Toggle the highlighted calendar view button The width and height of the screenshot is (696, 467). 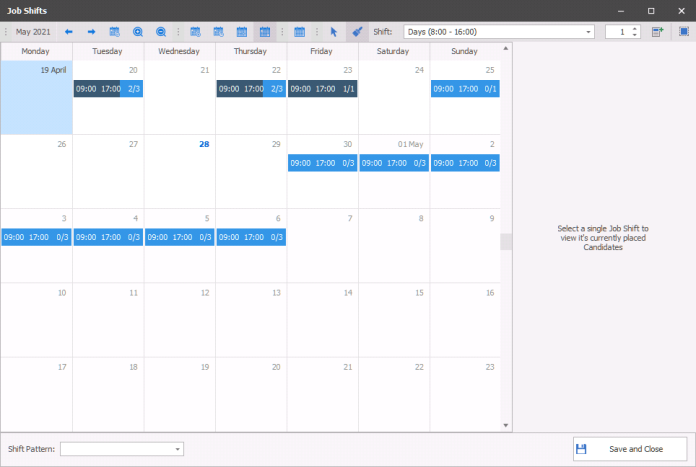(265, 32)
